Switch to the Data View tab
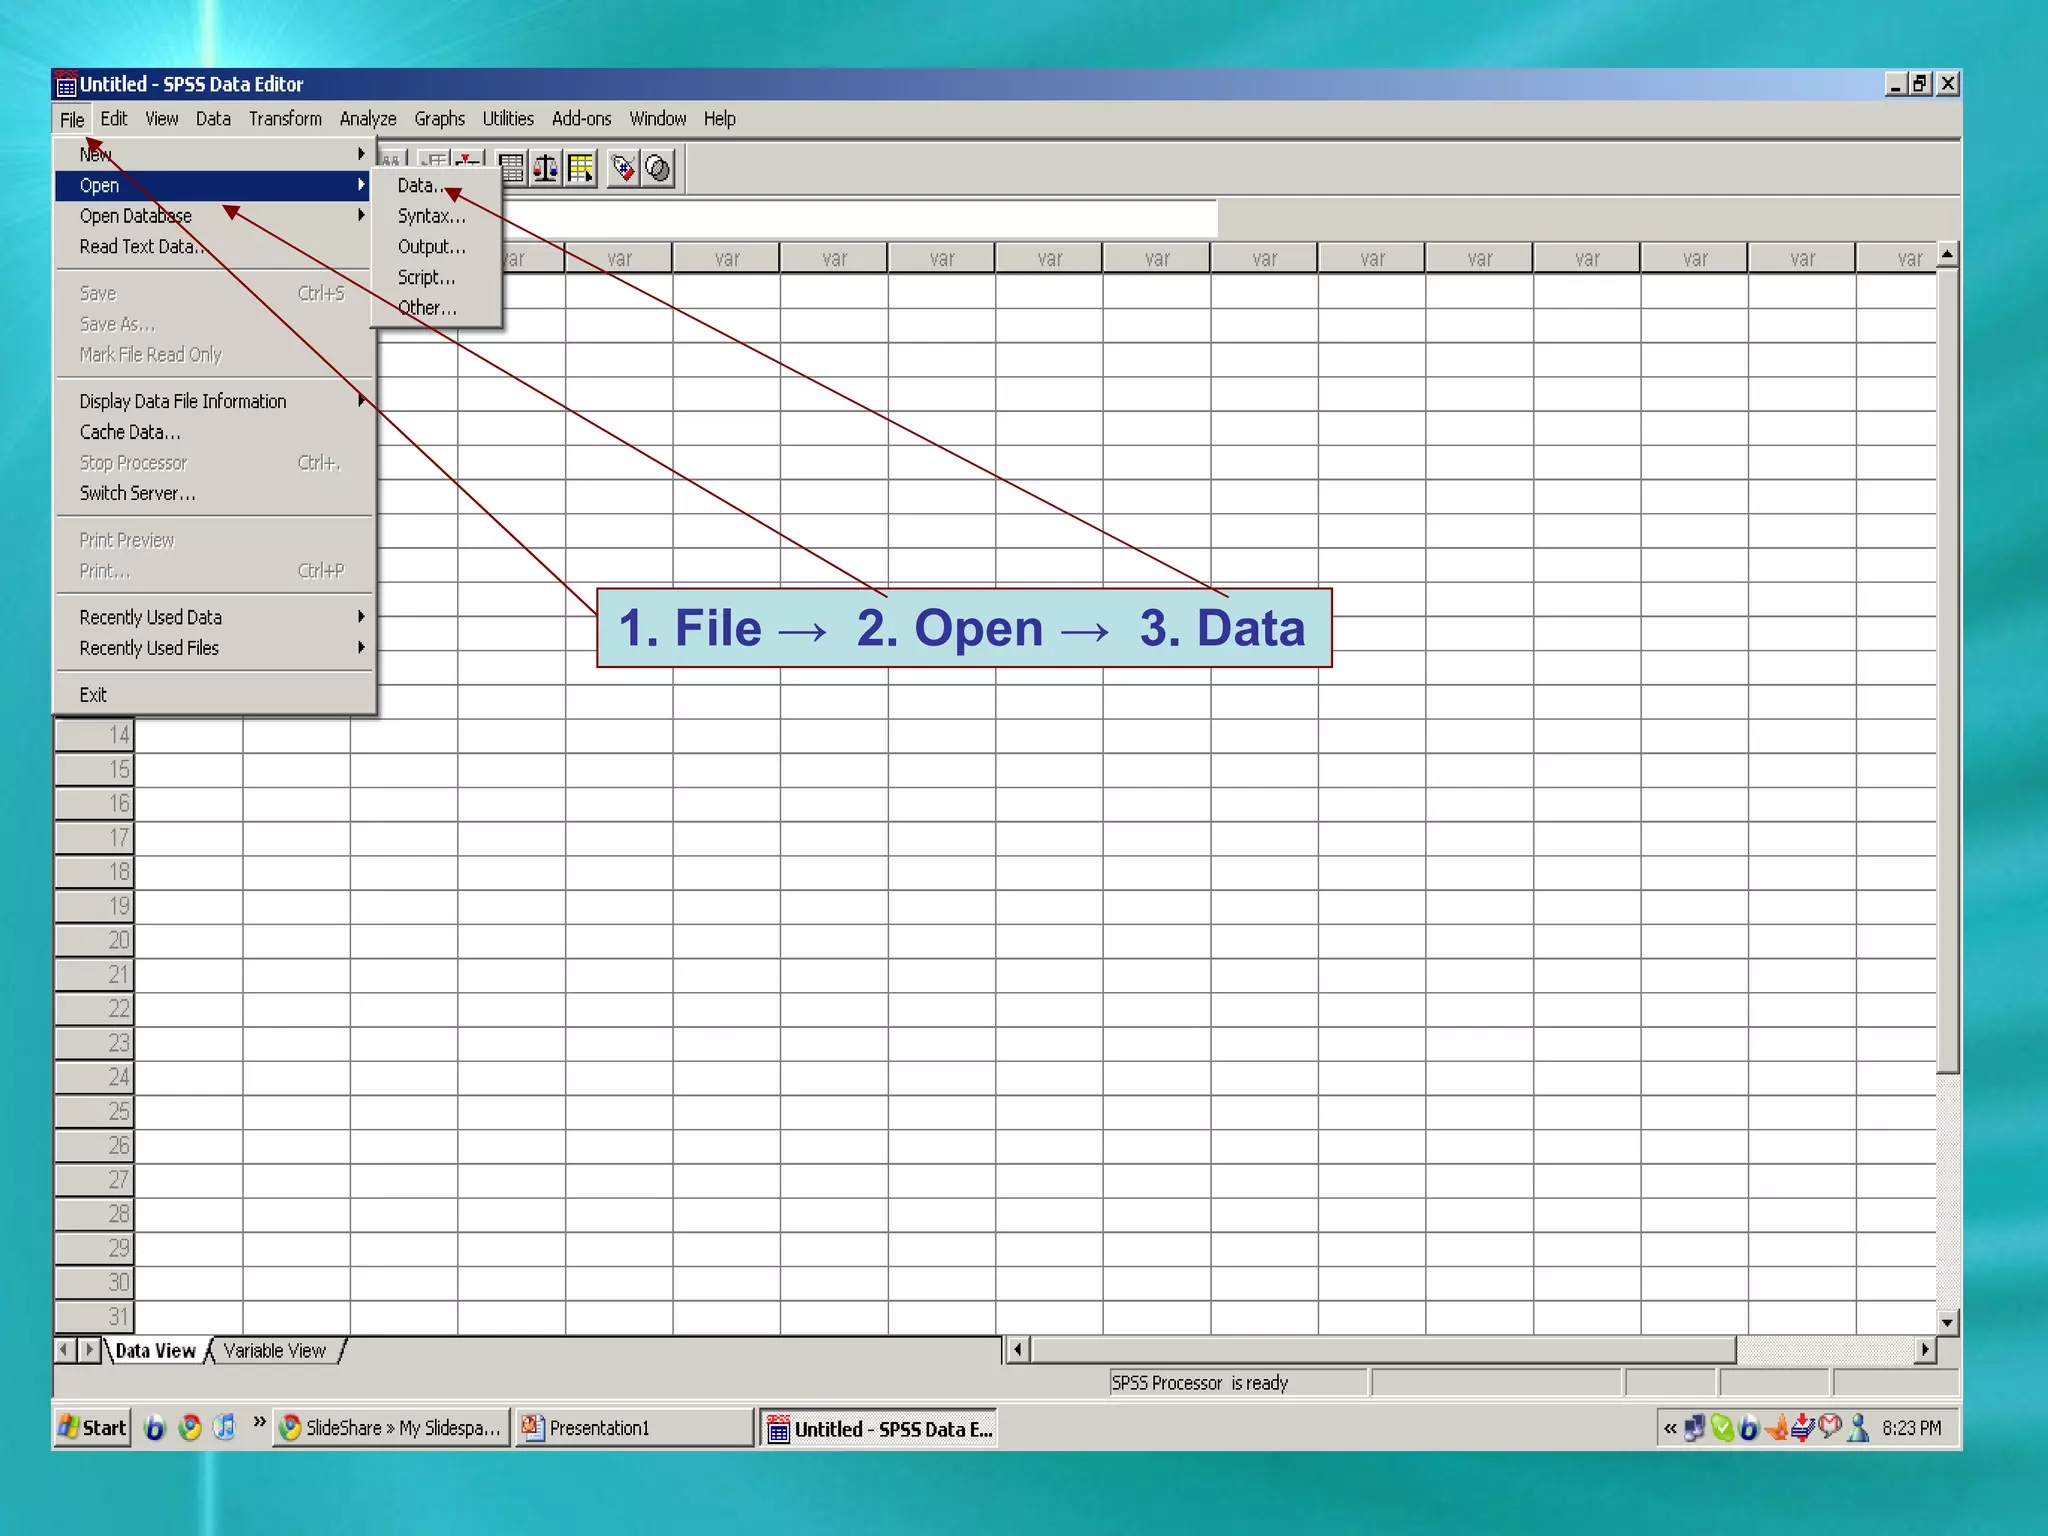This screenshot has height=1536, width=2048. pyautogui.click(x=155, y=1351)
